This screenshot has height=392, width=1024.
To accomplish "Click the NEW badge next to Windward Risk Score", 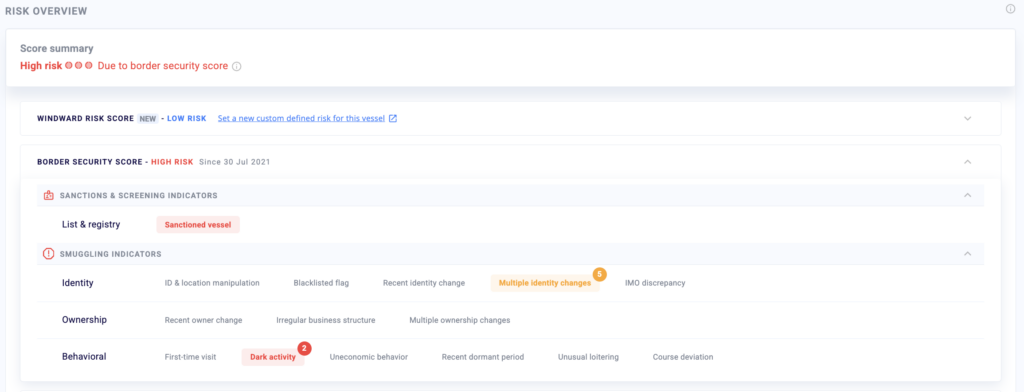I will click(147, 119).
